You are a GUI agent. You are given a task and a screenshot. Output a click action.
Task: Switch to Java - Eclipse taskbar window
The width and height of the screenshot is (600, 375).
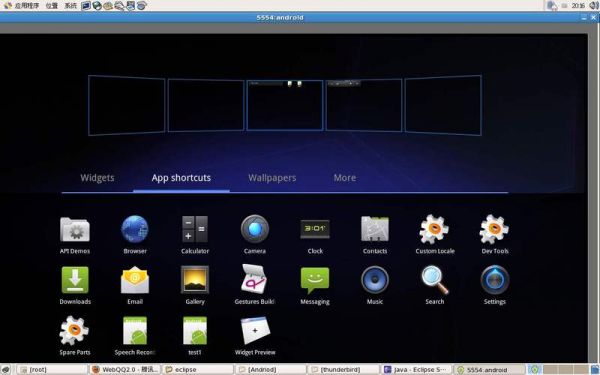[x=417, y=370]
